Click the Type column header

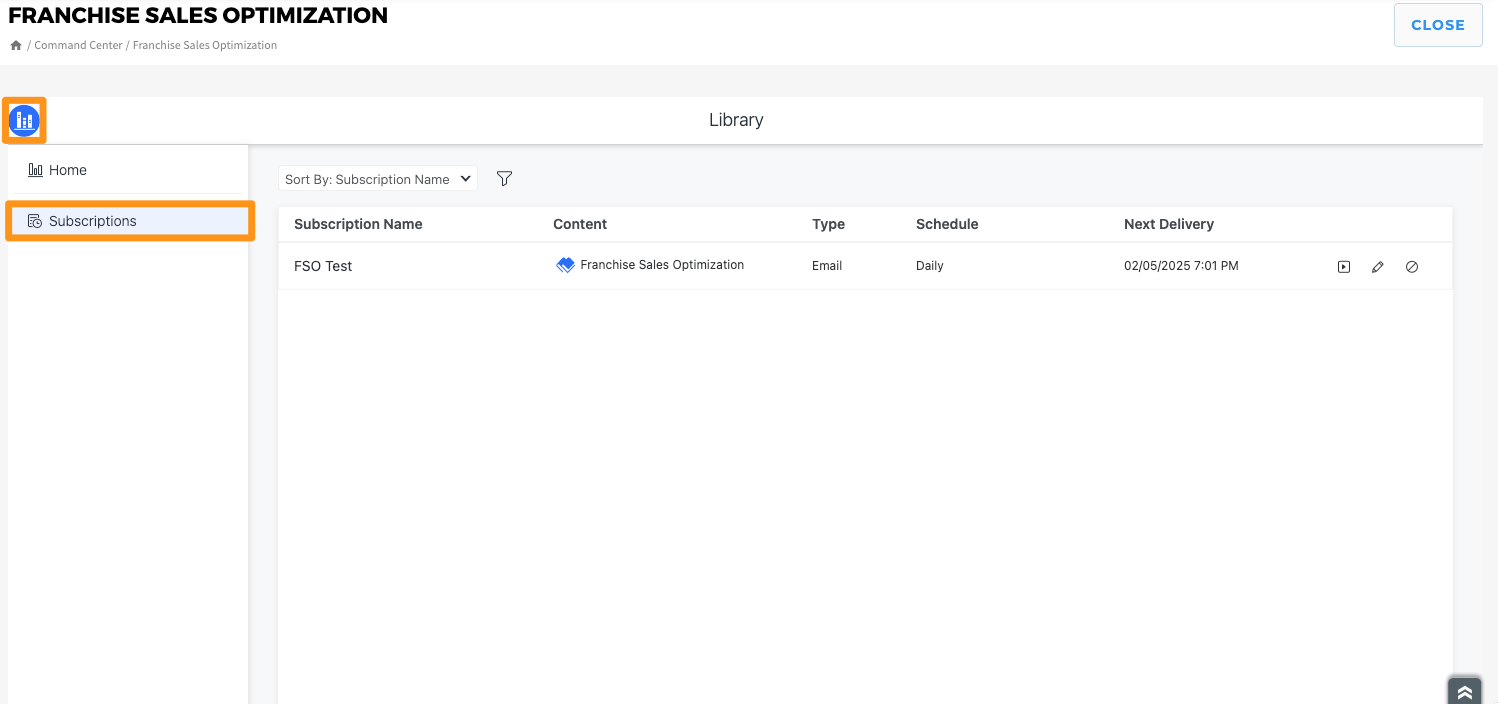[x=828, y=224]
